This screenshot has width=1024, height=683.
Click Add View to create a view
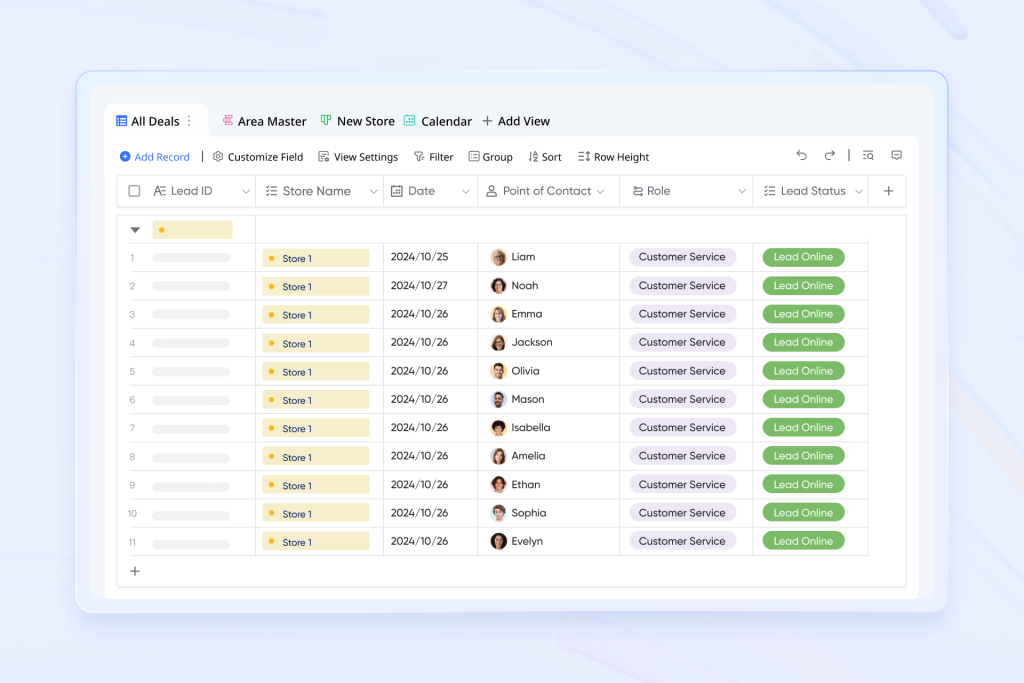pyautogui.click(x=516, y=121)
